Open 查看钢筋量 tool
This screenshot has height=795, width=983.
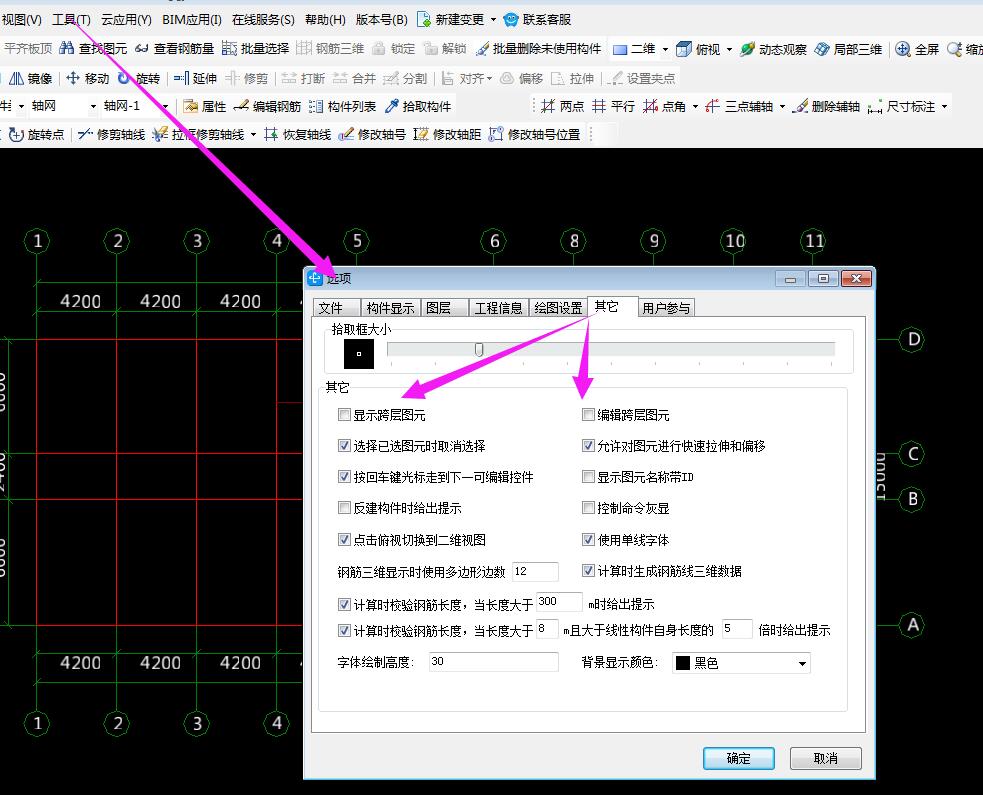coord(175,48)
